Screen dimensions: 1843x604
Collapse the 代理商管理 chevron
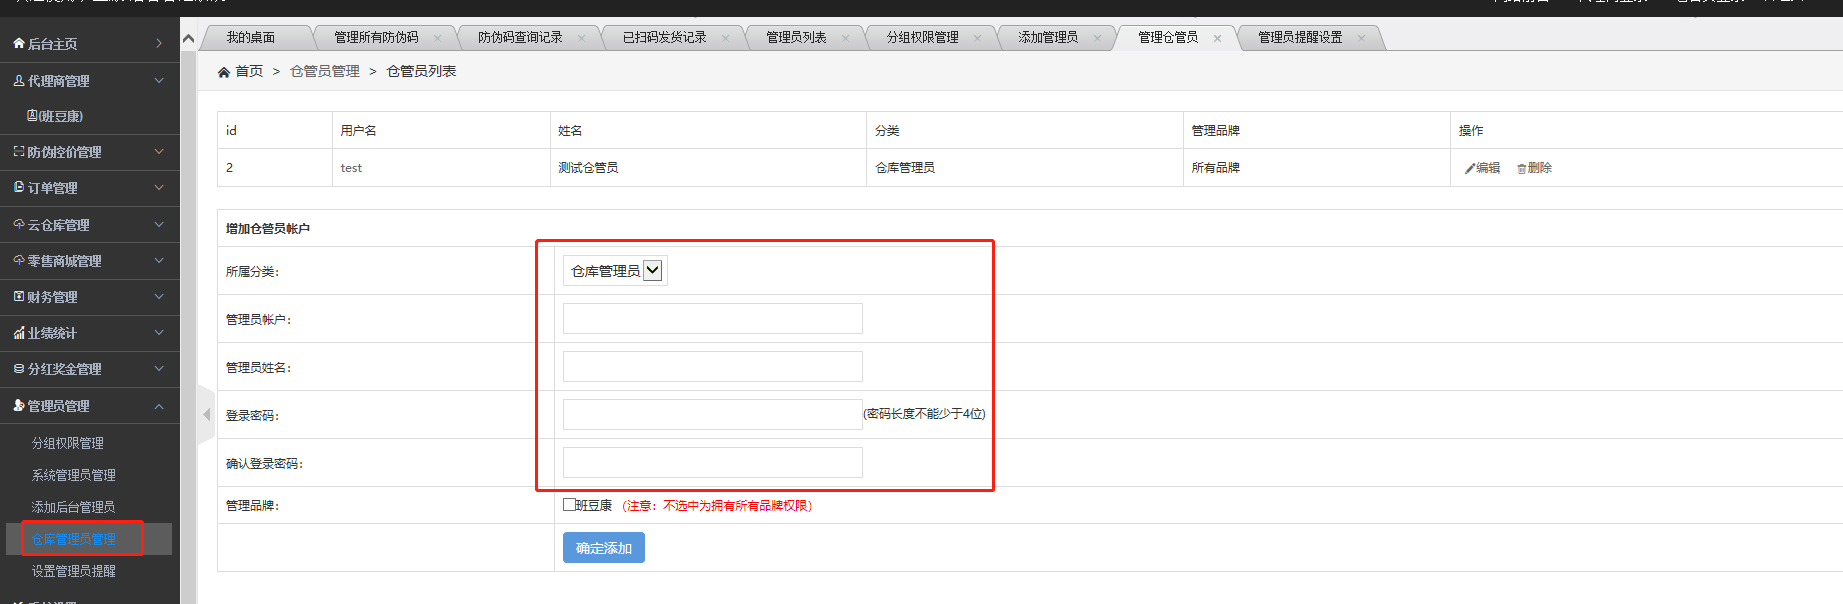pos(159,81)
